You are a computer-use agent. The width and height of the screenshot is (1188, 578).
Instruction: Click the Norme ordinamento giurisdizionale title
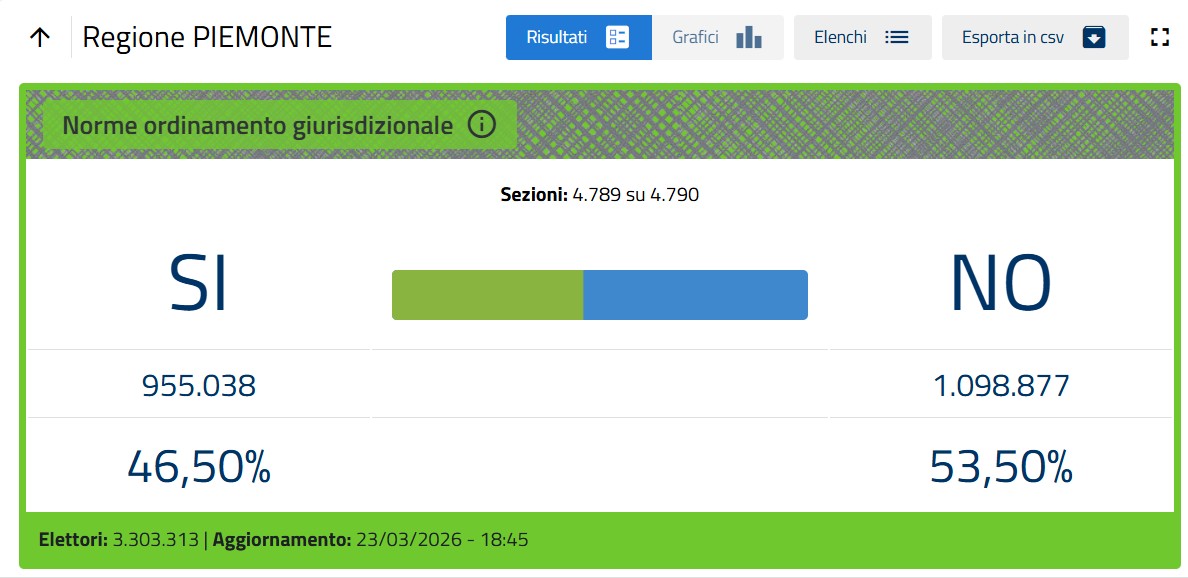[258, 126]
